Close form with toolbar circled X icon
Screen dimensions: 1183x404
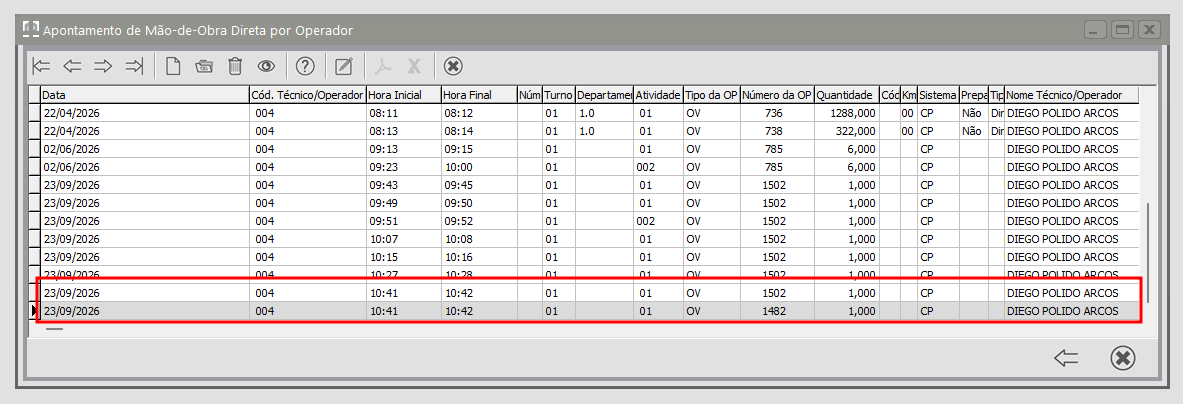[453, 66]
